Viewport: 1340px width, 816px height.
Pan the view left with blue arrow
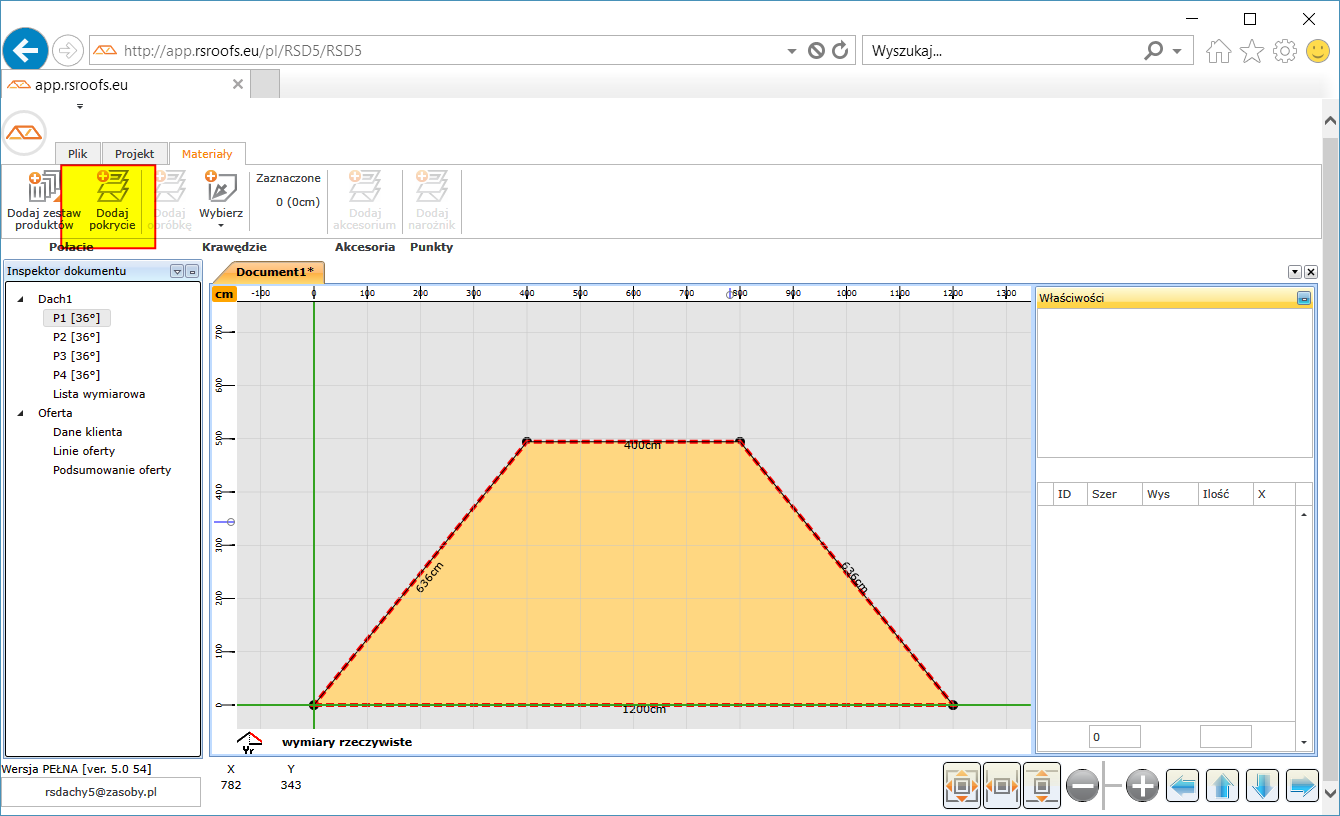(x=1183, y=786)
